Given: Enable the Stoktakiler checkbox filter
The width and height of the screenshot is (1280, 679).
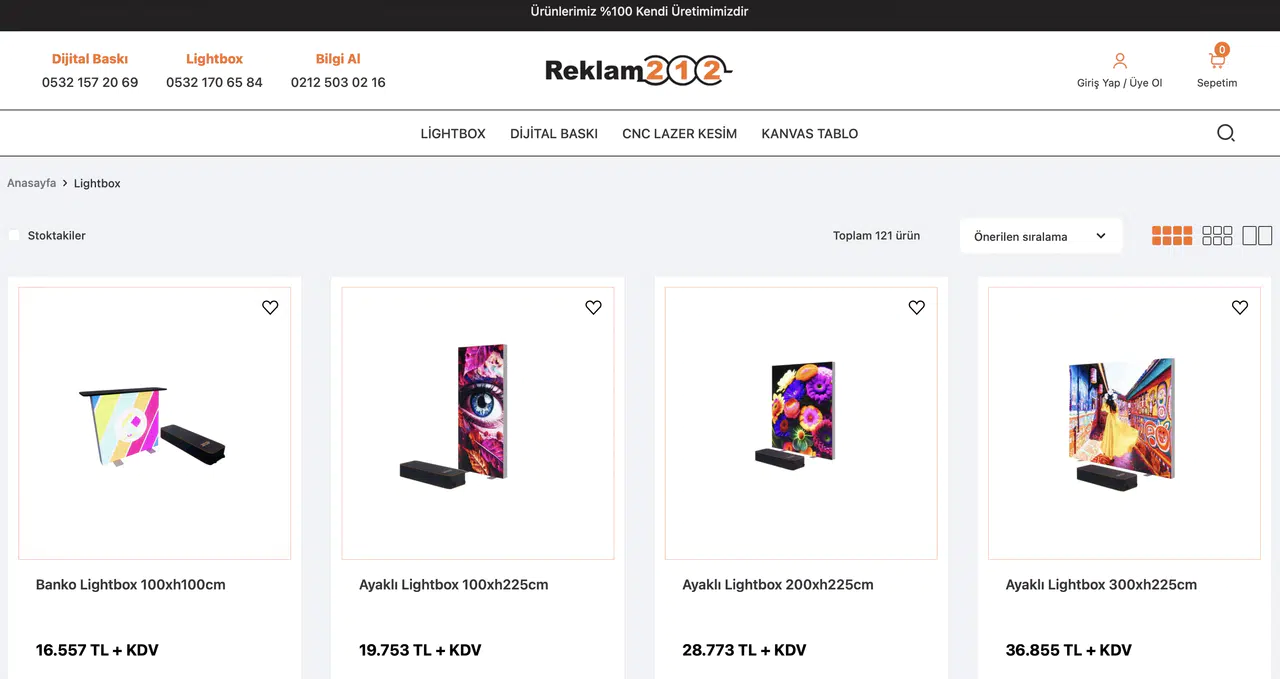Looking at the screenshot, I should pyautogui.click(x=14, y=235).
